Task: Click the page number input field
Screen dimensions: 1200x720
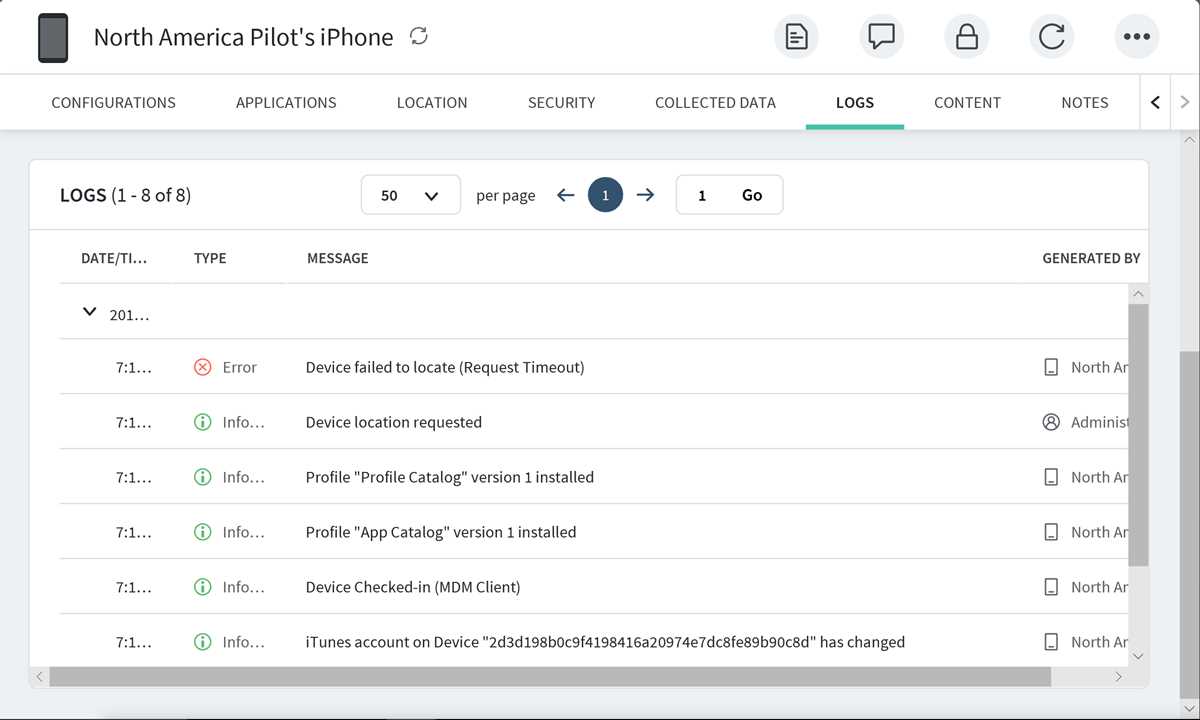Action: click(x=702, y=195)
